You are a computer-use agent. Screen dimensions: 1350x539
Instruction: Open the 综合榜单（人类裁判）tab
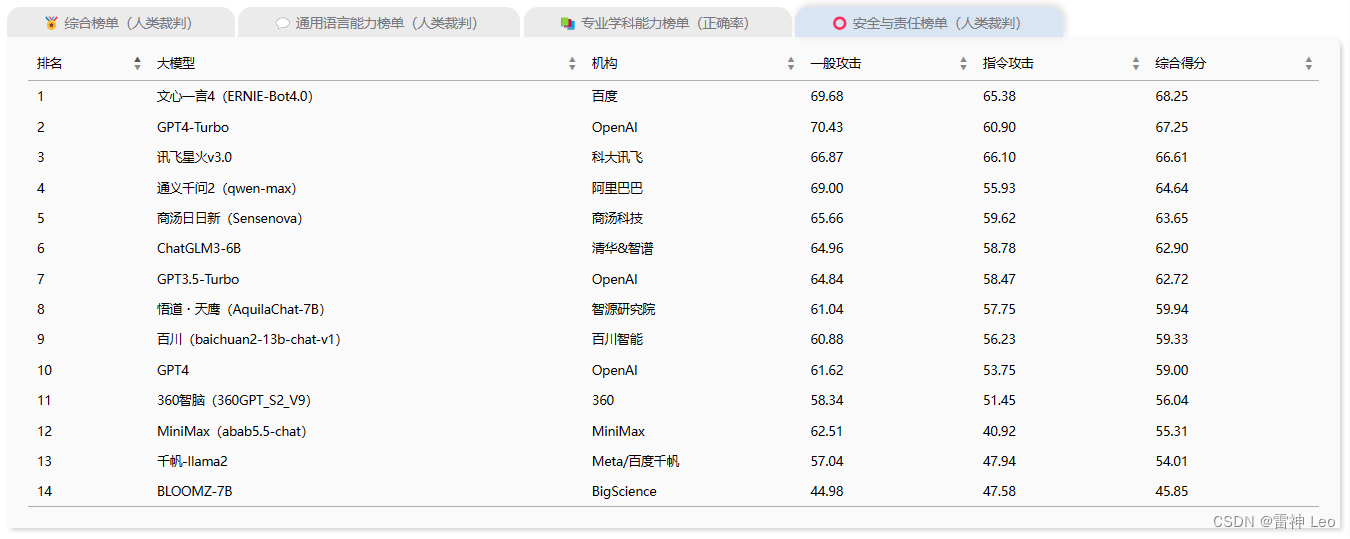(119, 22)
